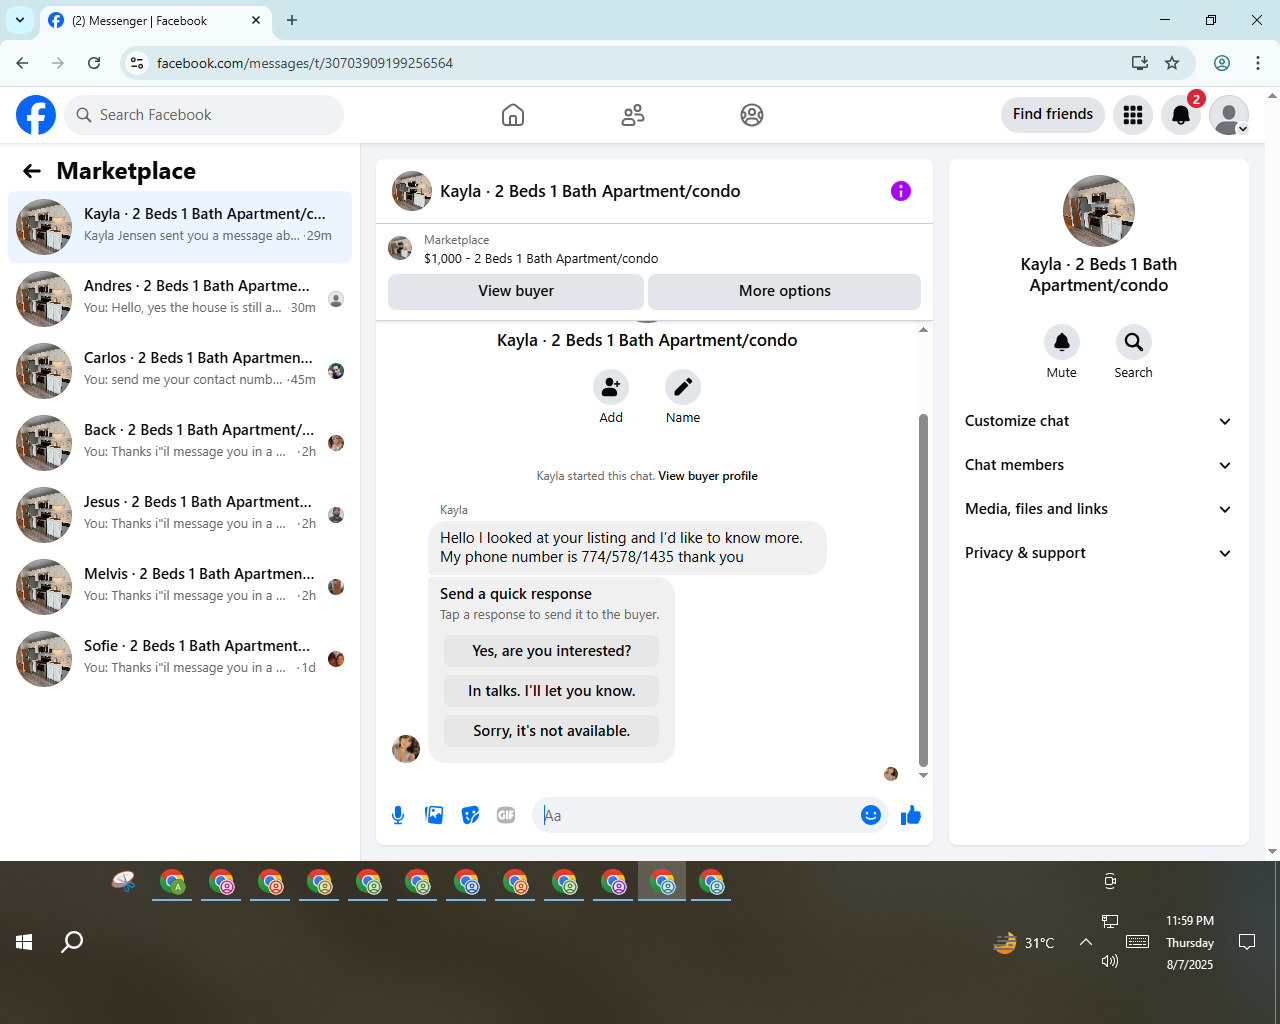
Task: Click Kayla's large profile picture in right panel
Action: point(1099,211)
